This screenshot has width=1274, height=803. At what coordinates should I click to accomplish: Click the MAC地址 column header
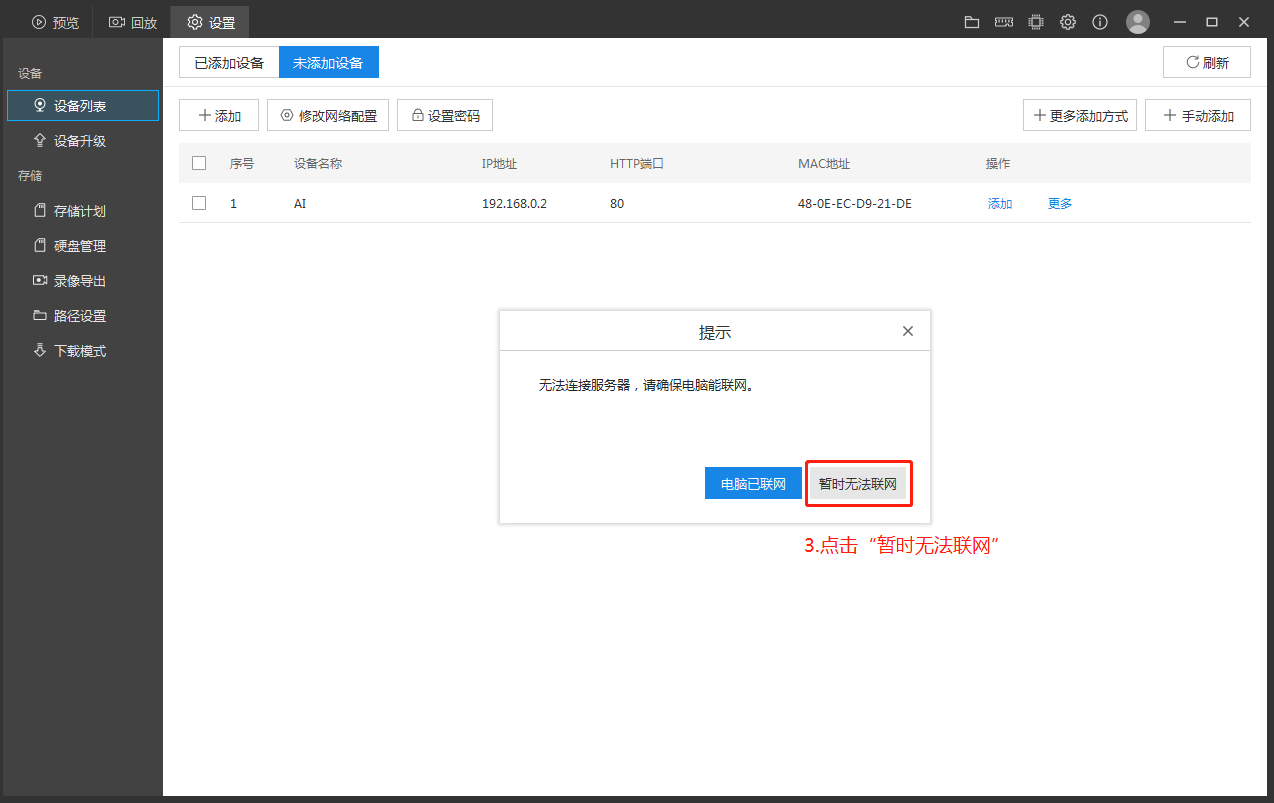pos(824,164)
